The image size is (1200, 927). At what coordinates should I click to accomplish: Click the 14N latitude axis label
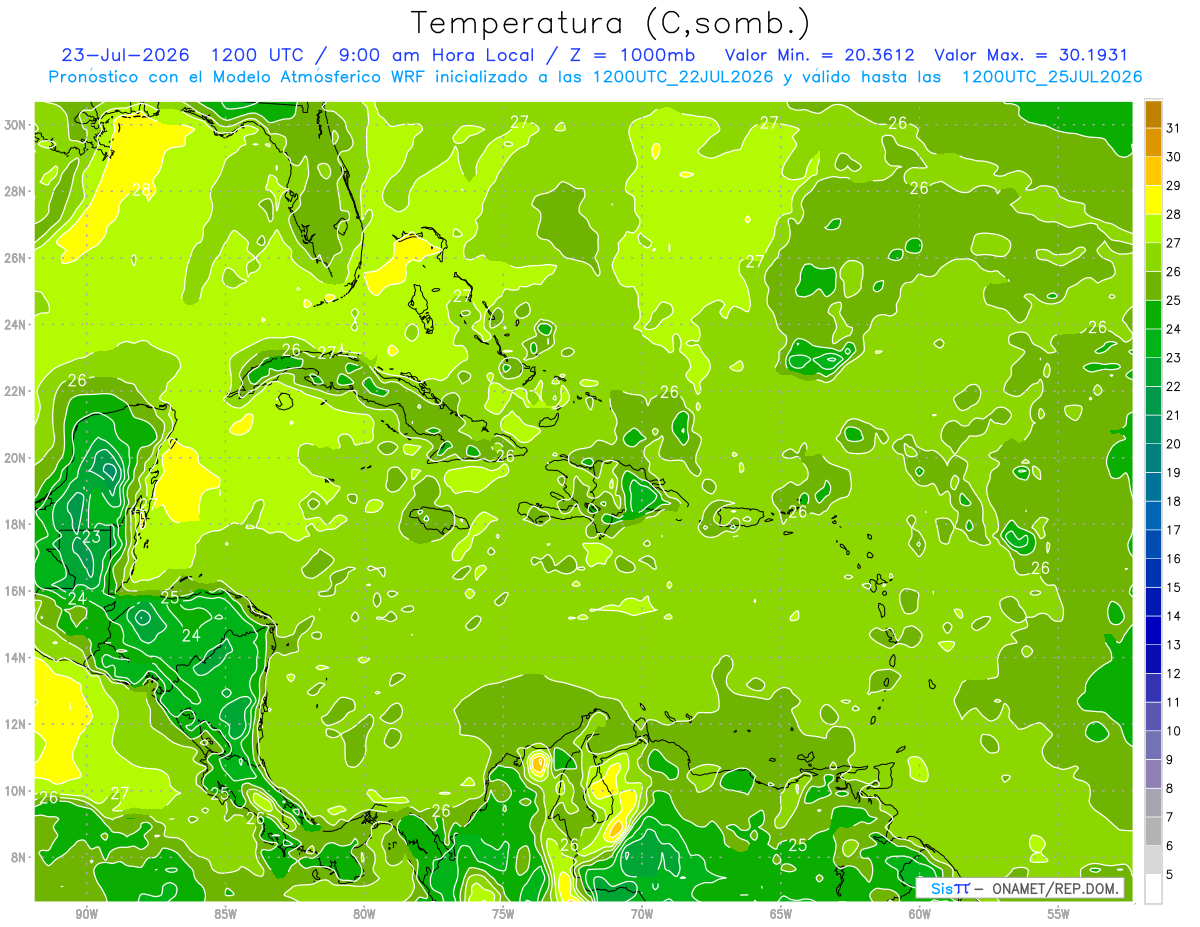tap(16, 658)
